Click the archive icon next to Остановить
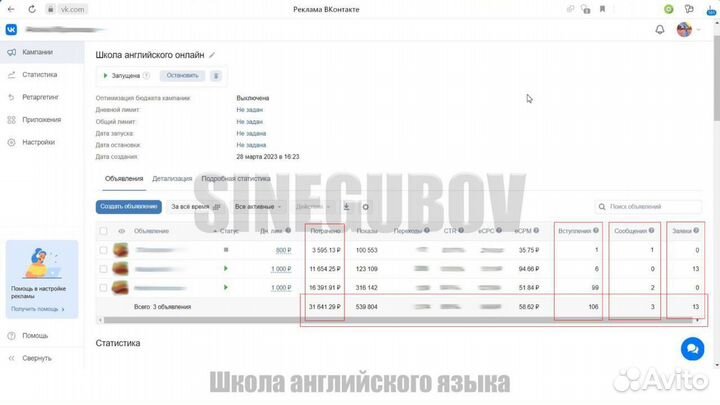 [215, 76]
